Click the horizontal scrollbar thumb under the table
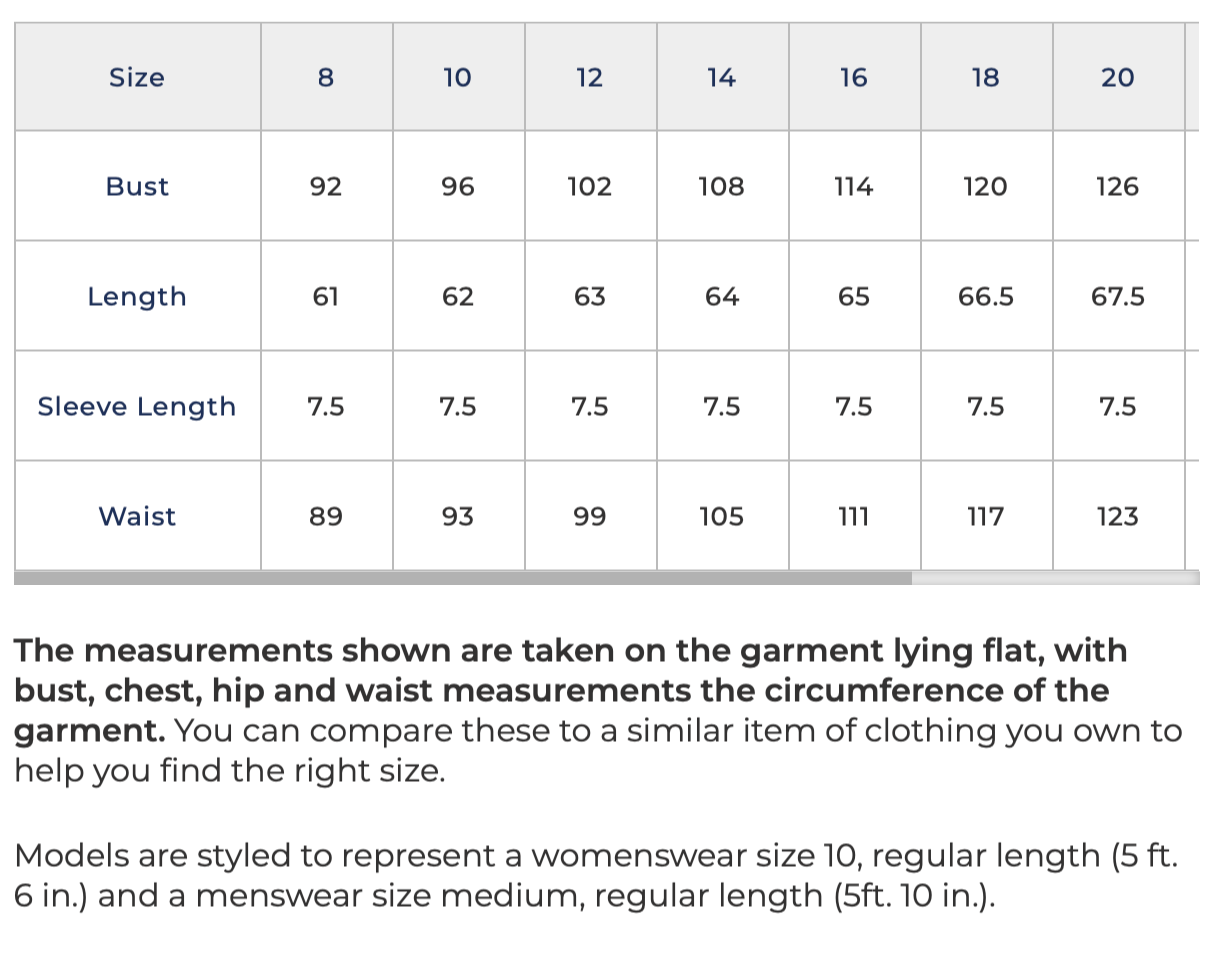The width and height of the screenshot is (1224, 970). click(x=463, y=578)
